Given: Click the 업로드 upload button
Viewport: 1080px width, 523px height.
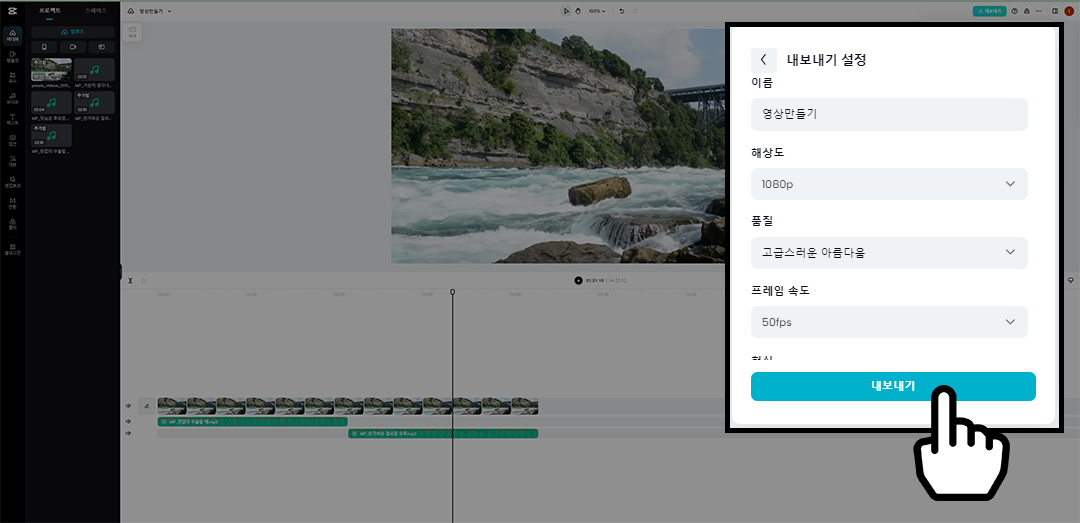Looking at the screenshot, I should pos(73,32).
